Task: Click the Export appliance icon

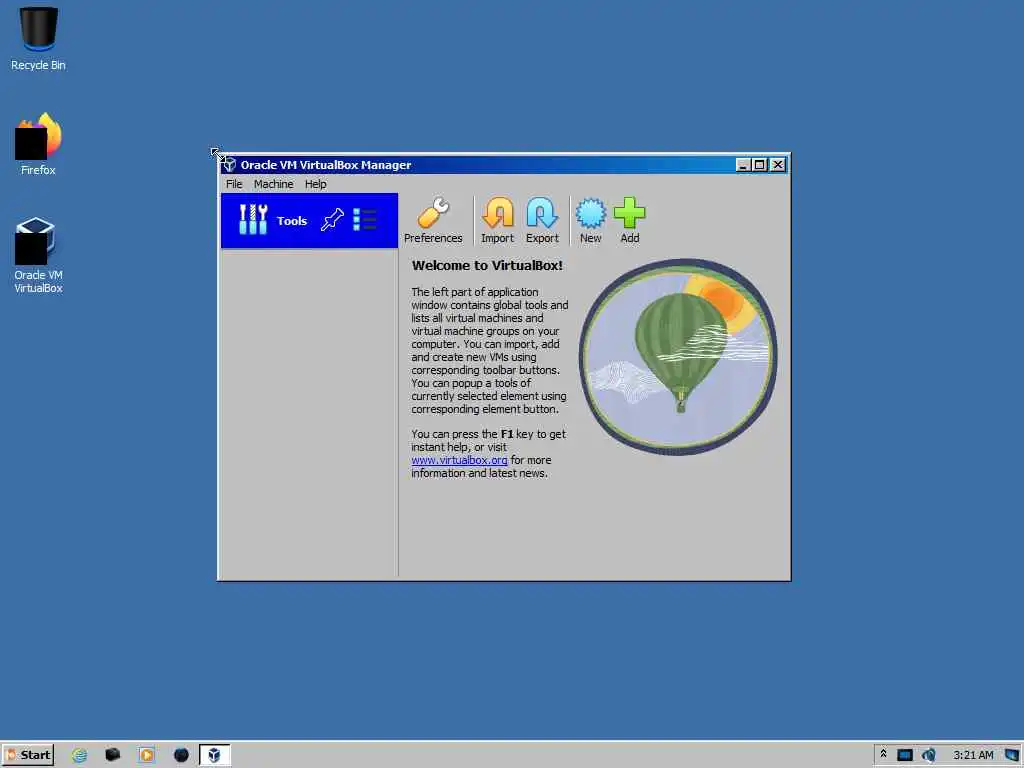Action: [x=542, y=221]
